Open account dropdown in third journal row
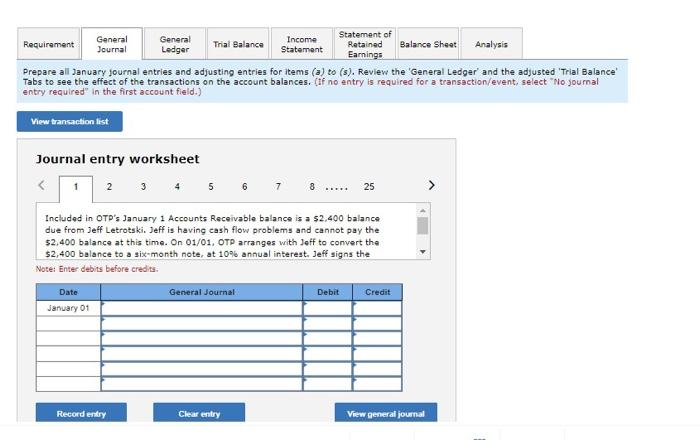The height and width of the screenshot is (440, 700). (x=202, y=339)
